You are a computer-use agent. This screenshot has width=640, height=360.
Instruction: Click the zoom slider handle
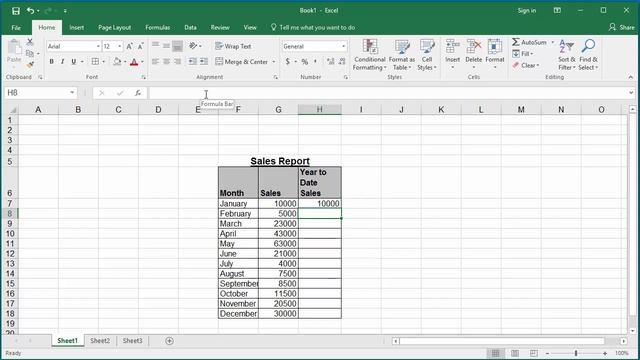[576, 353]
